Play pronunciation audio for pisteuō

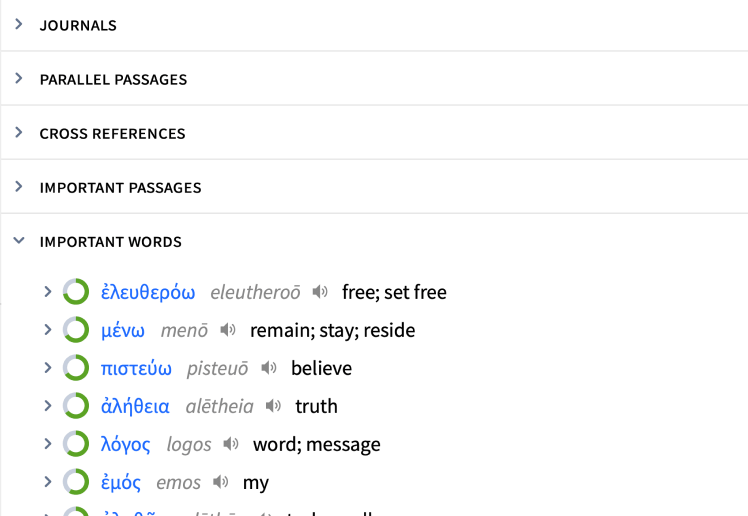(269, 368)
